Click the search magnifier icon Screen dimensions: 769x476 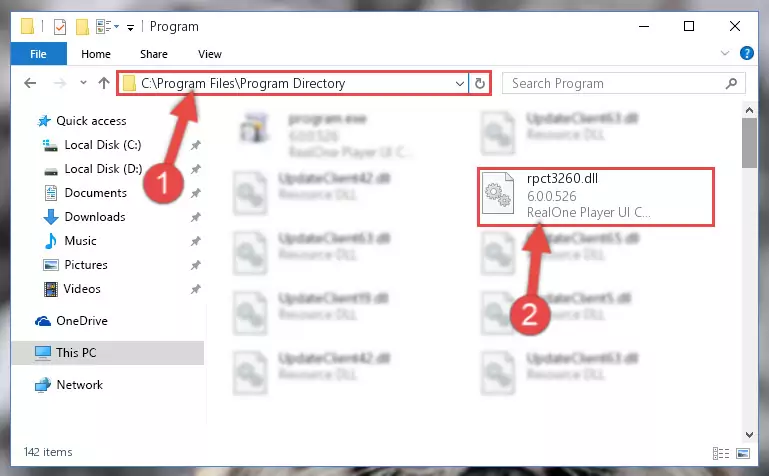pyautogui.click(x=731, y=83)
